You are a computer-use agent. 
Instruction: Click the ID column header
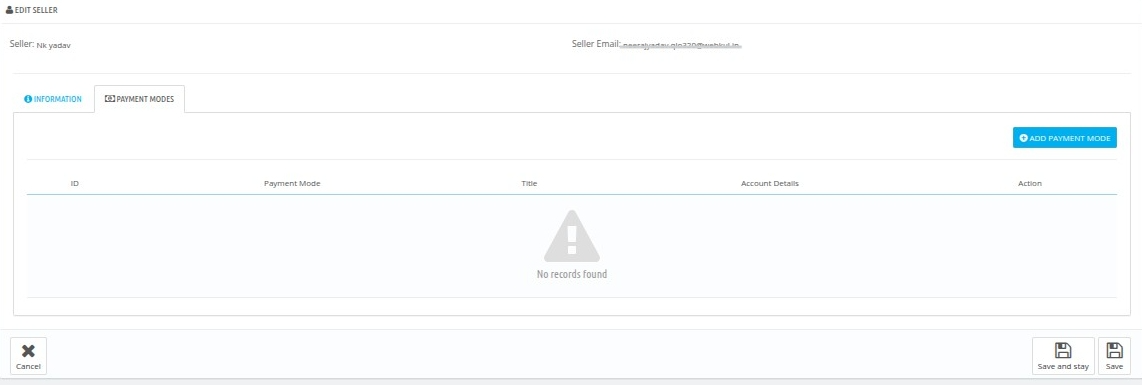click(74, 183)
